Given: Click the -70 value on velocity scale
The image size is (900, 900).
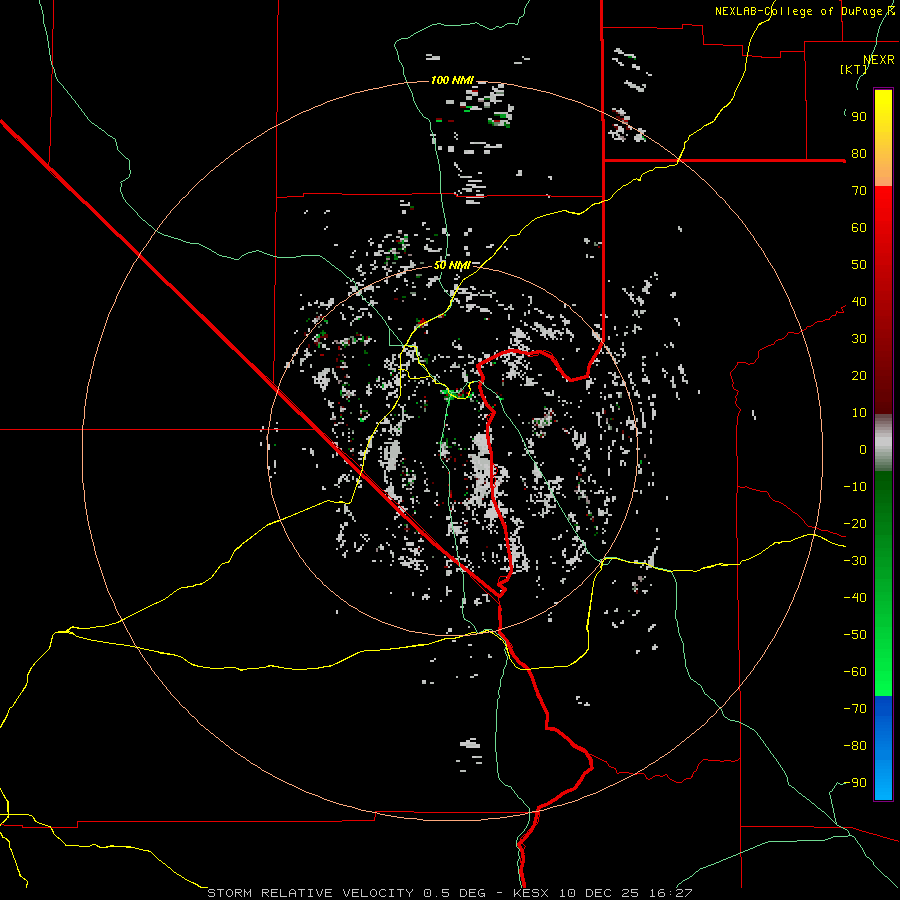Looking at the screenshot, I should click(855, 709).
